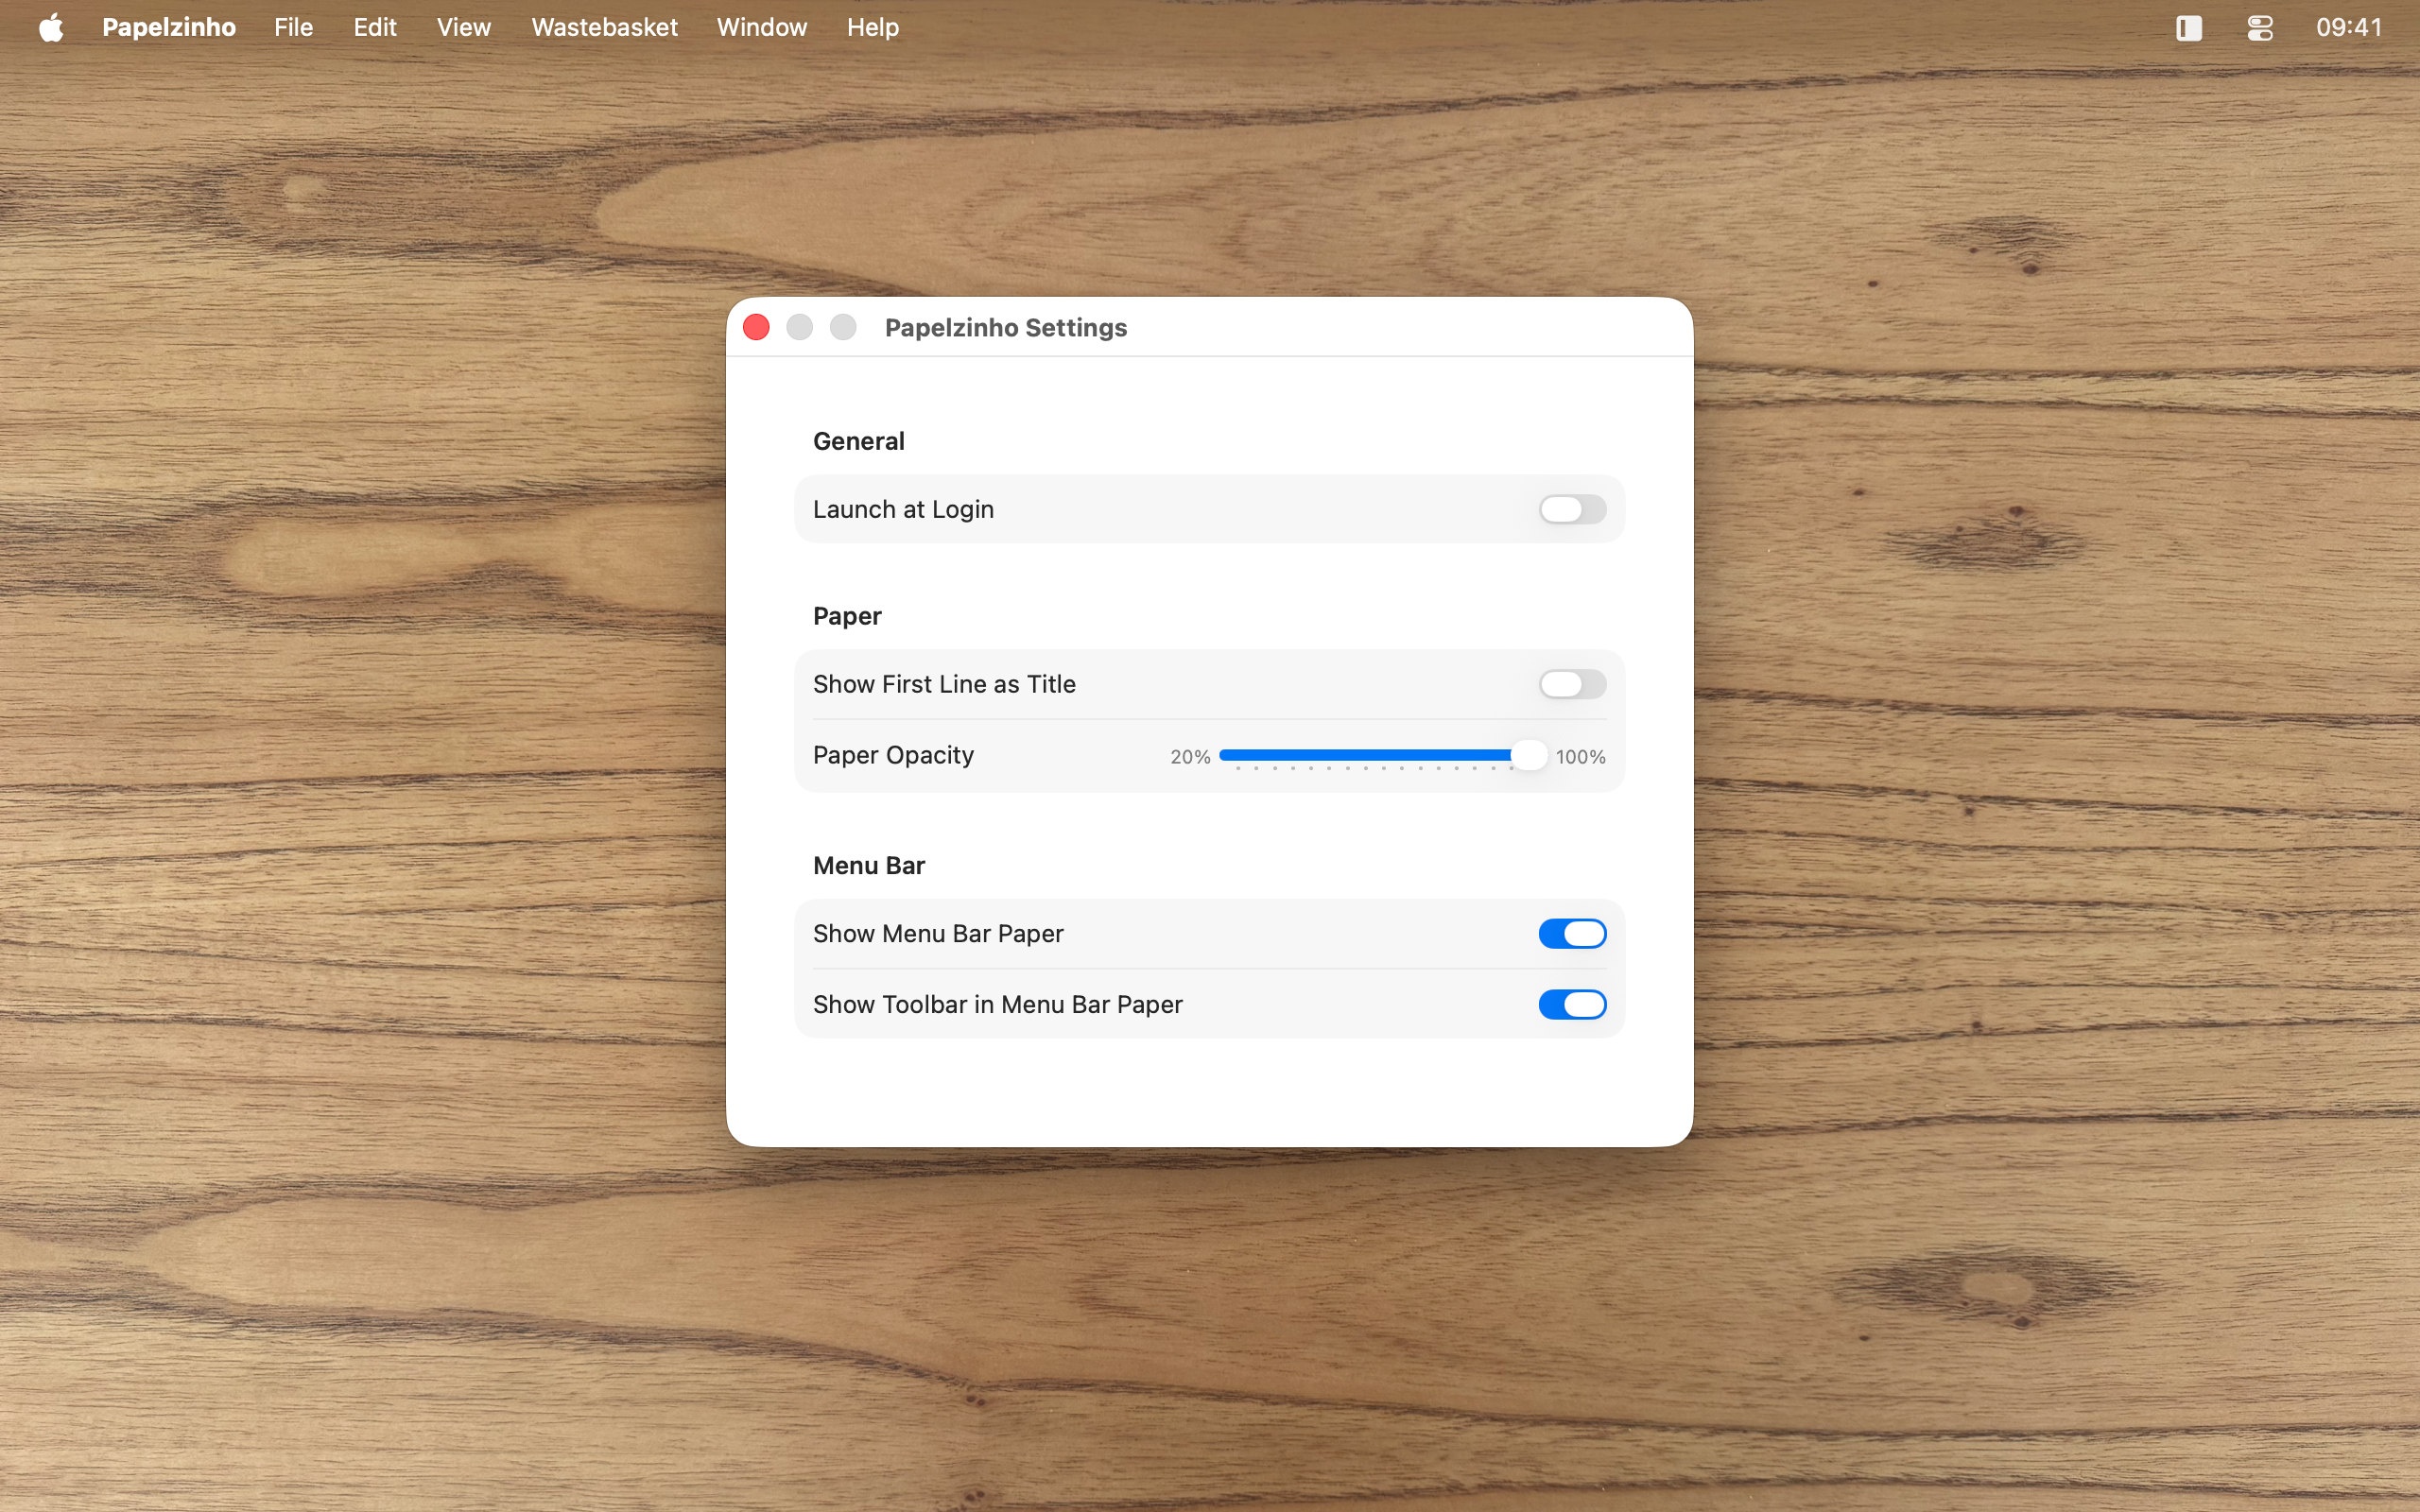The height and width of the screenshot is (1512, 2420).
Task: Open the View menu
Action: (464, 27)
